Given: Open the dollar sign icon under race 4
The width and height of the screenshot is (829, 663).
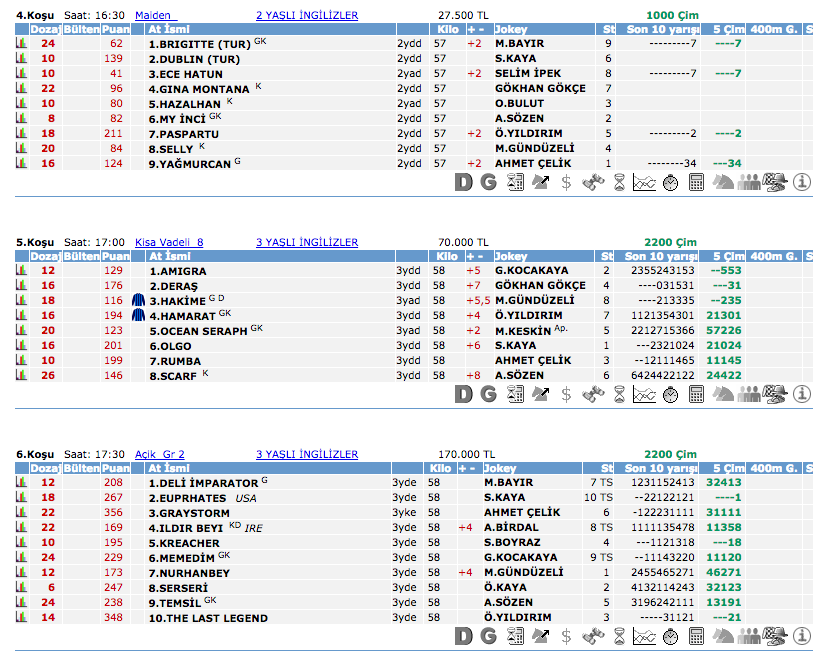Looking at the screenshot, I should (x=566, y=182).
